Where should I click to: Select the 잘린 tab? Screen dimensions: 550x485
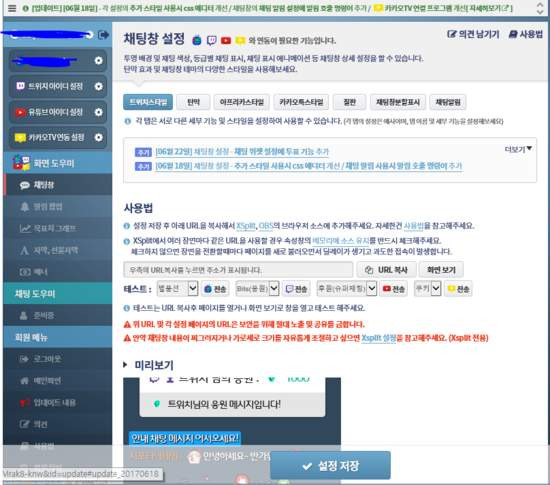pyautogui.click(x=349, y=102)
